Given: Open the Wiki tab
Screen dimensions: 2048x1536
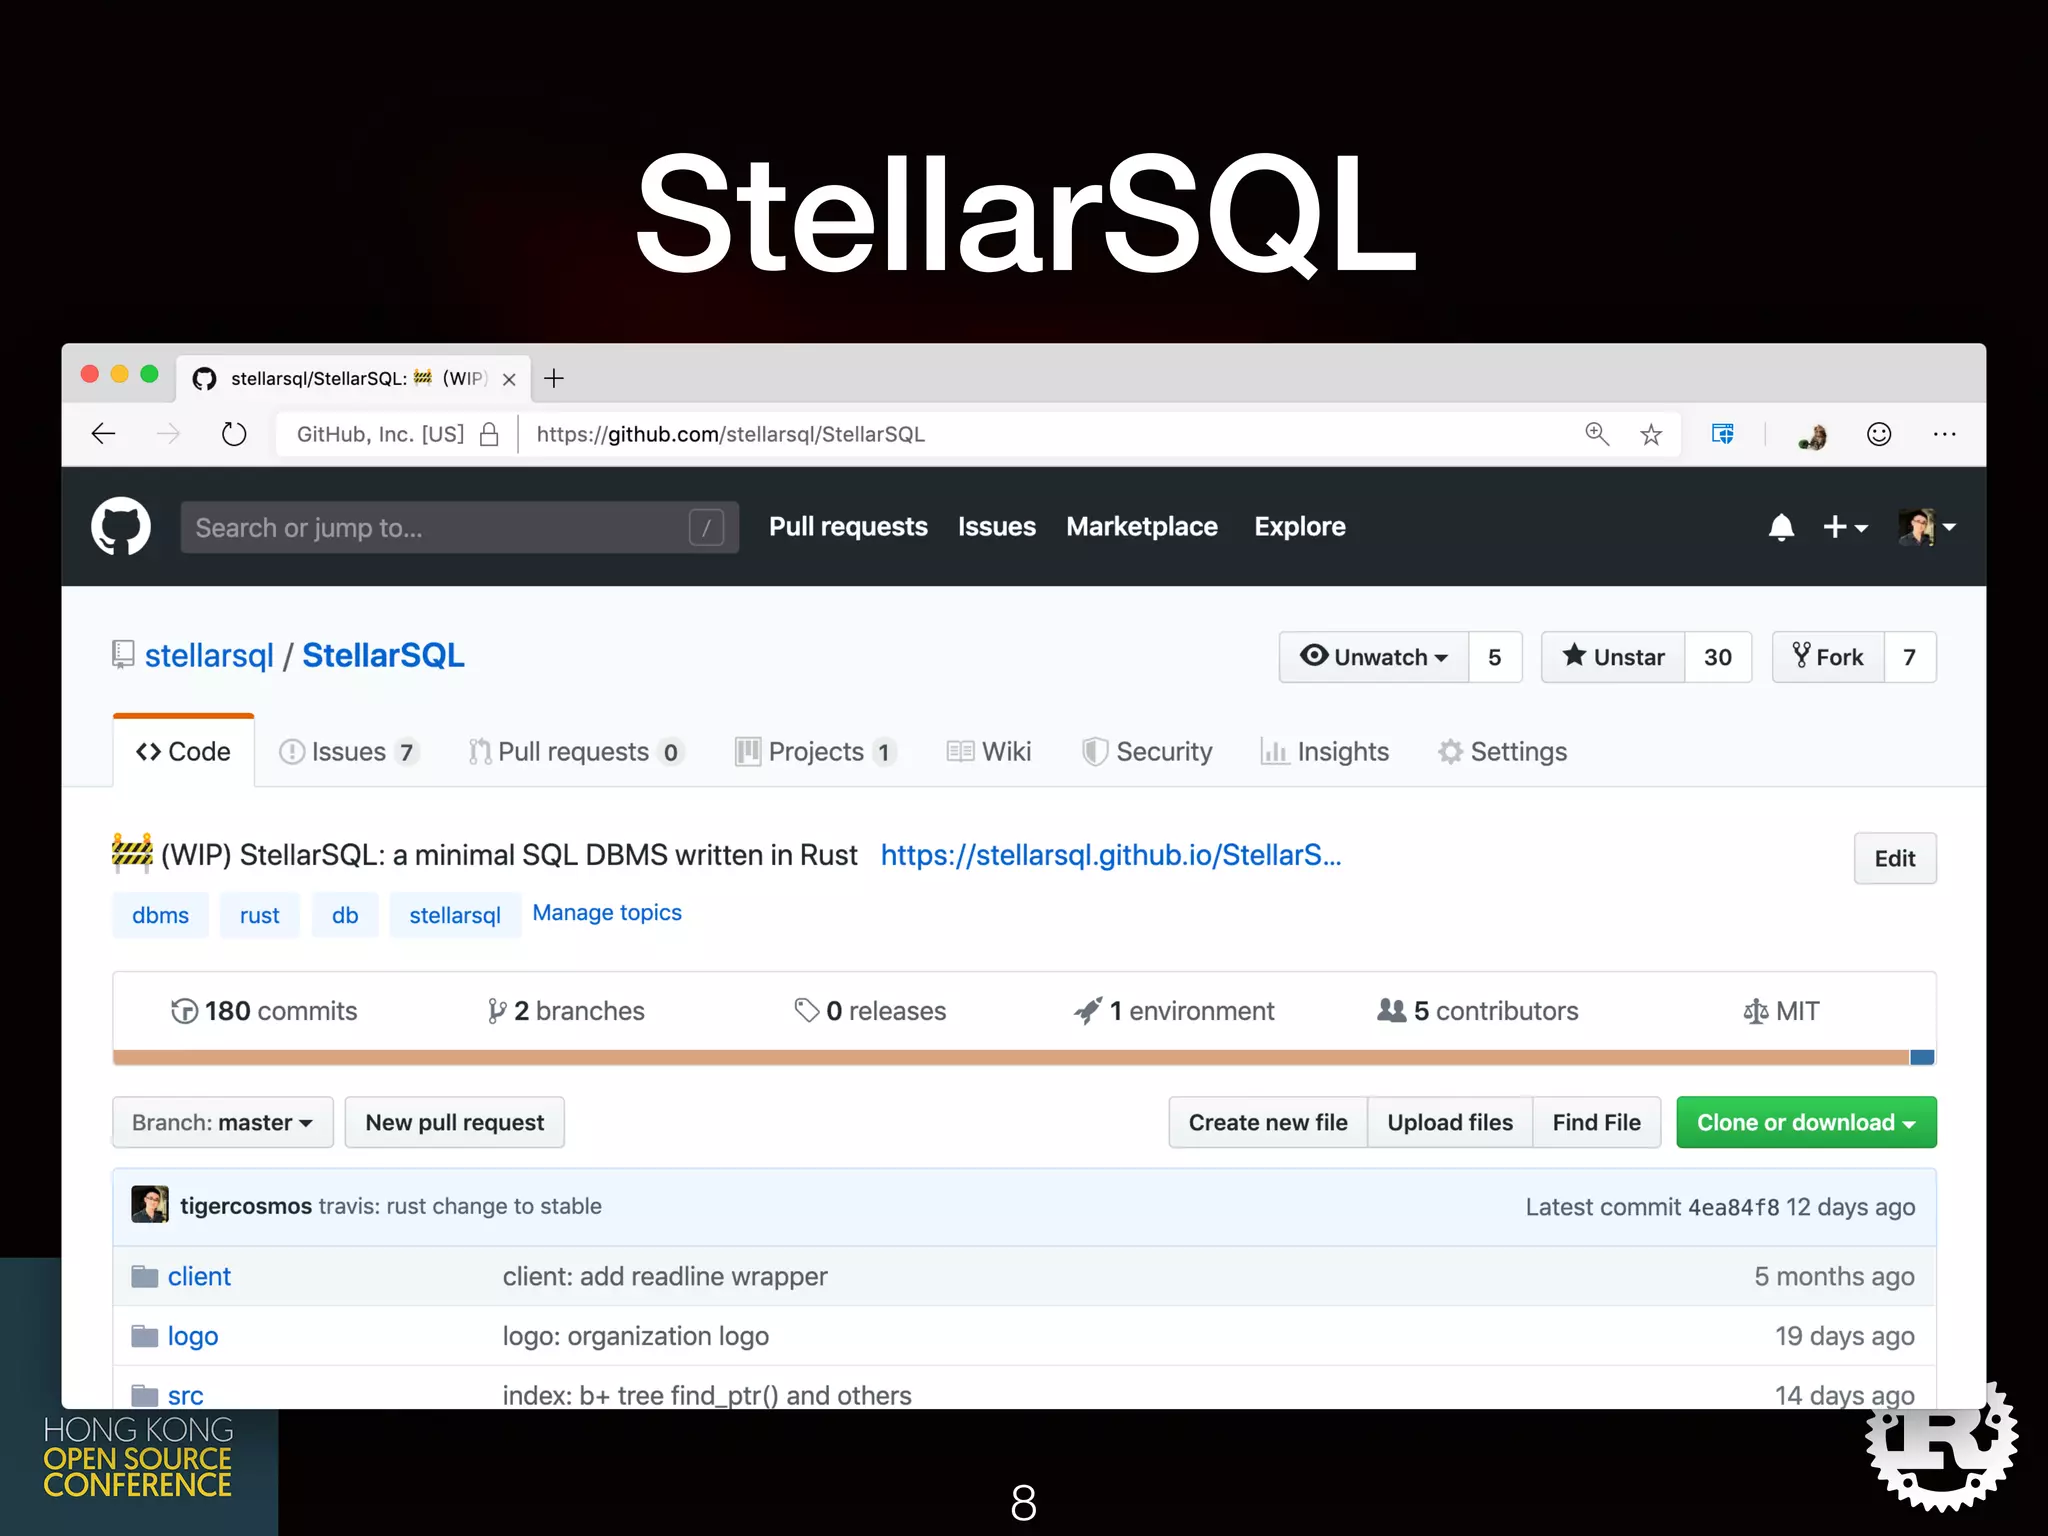Looking at the screenshot, I should 989,752.
